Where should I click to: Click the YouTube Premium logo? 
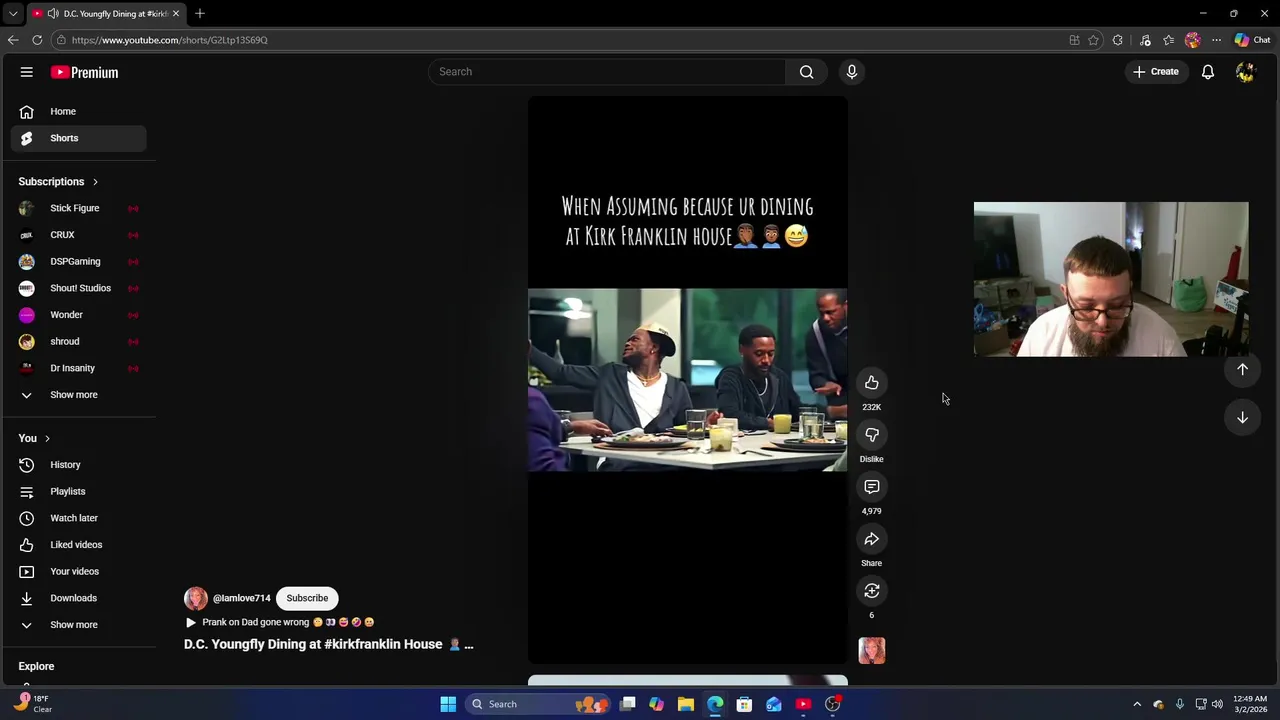point(85,72)
